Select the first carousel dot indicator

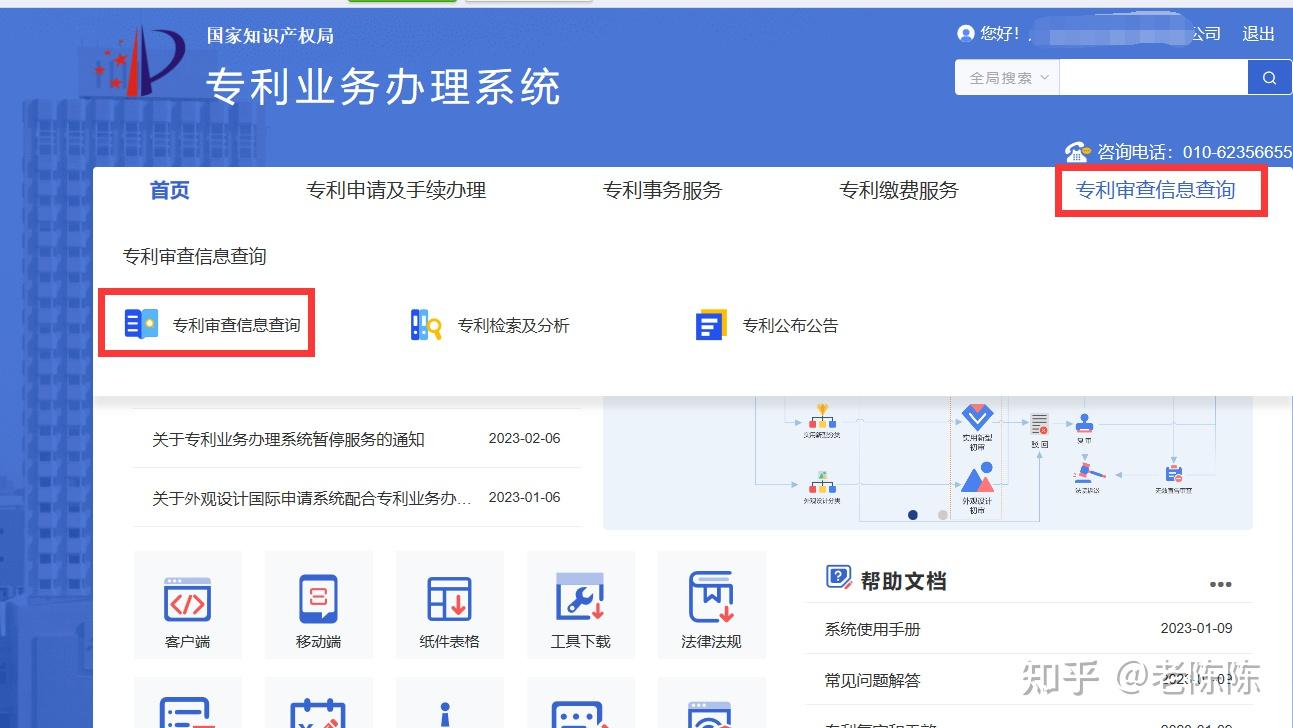pos(913,515)
